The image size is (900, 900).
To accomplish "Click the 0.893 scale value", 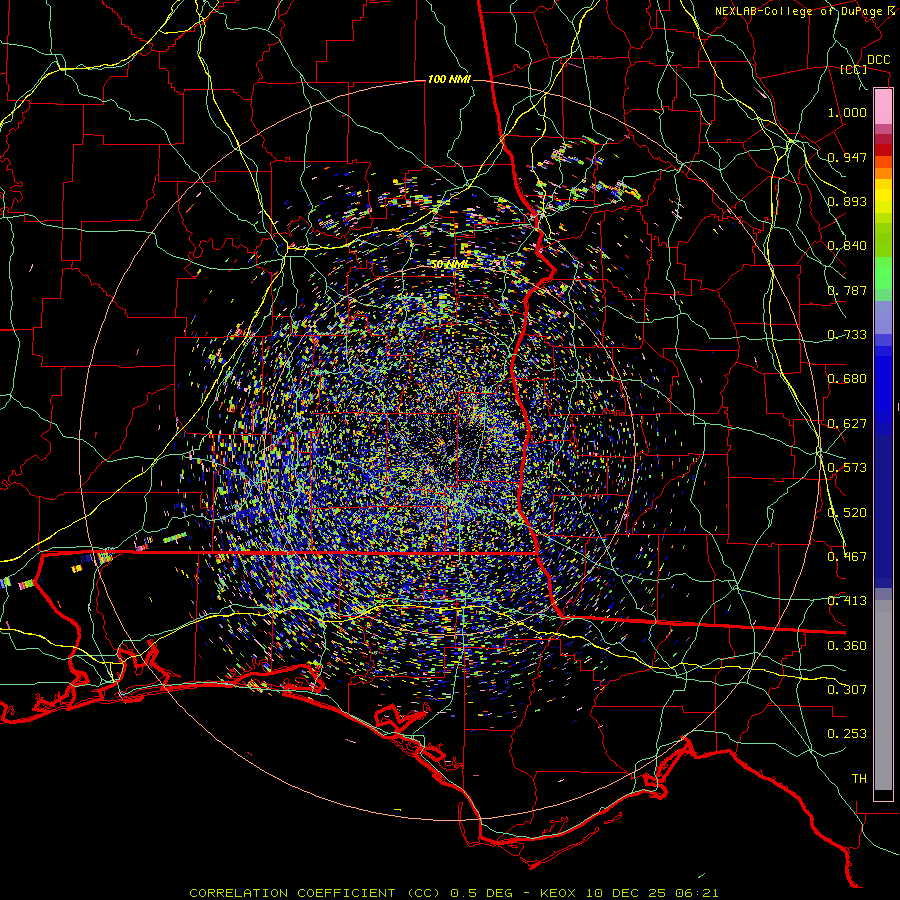I will pos(847,201).
